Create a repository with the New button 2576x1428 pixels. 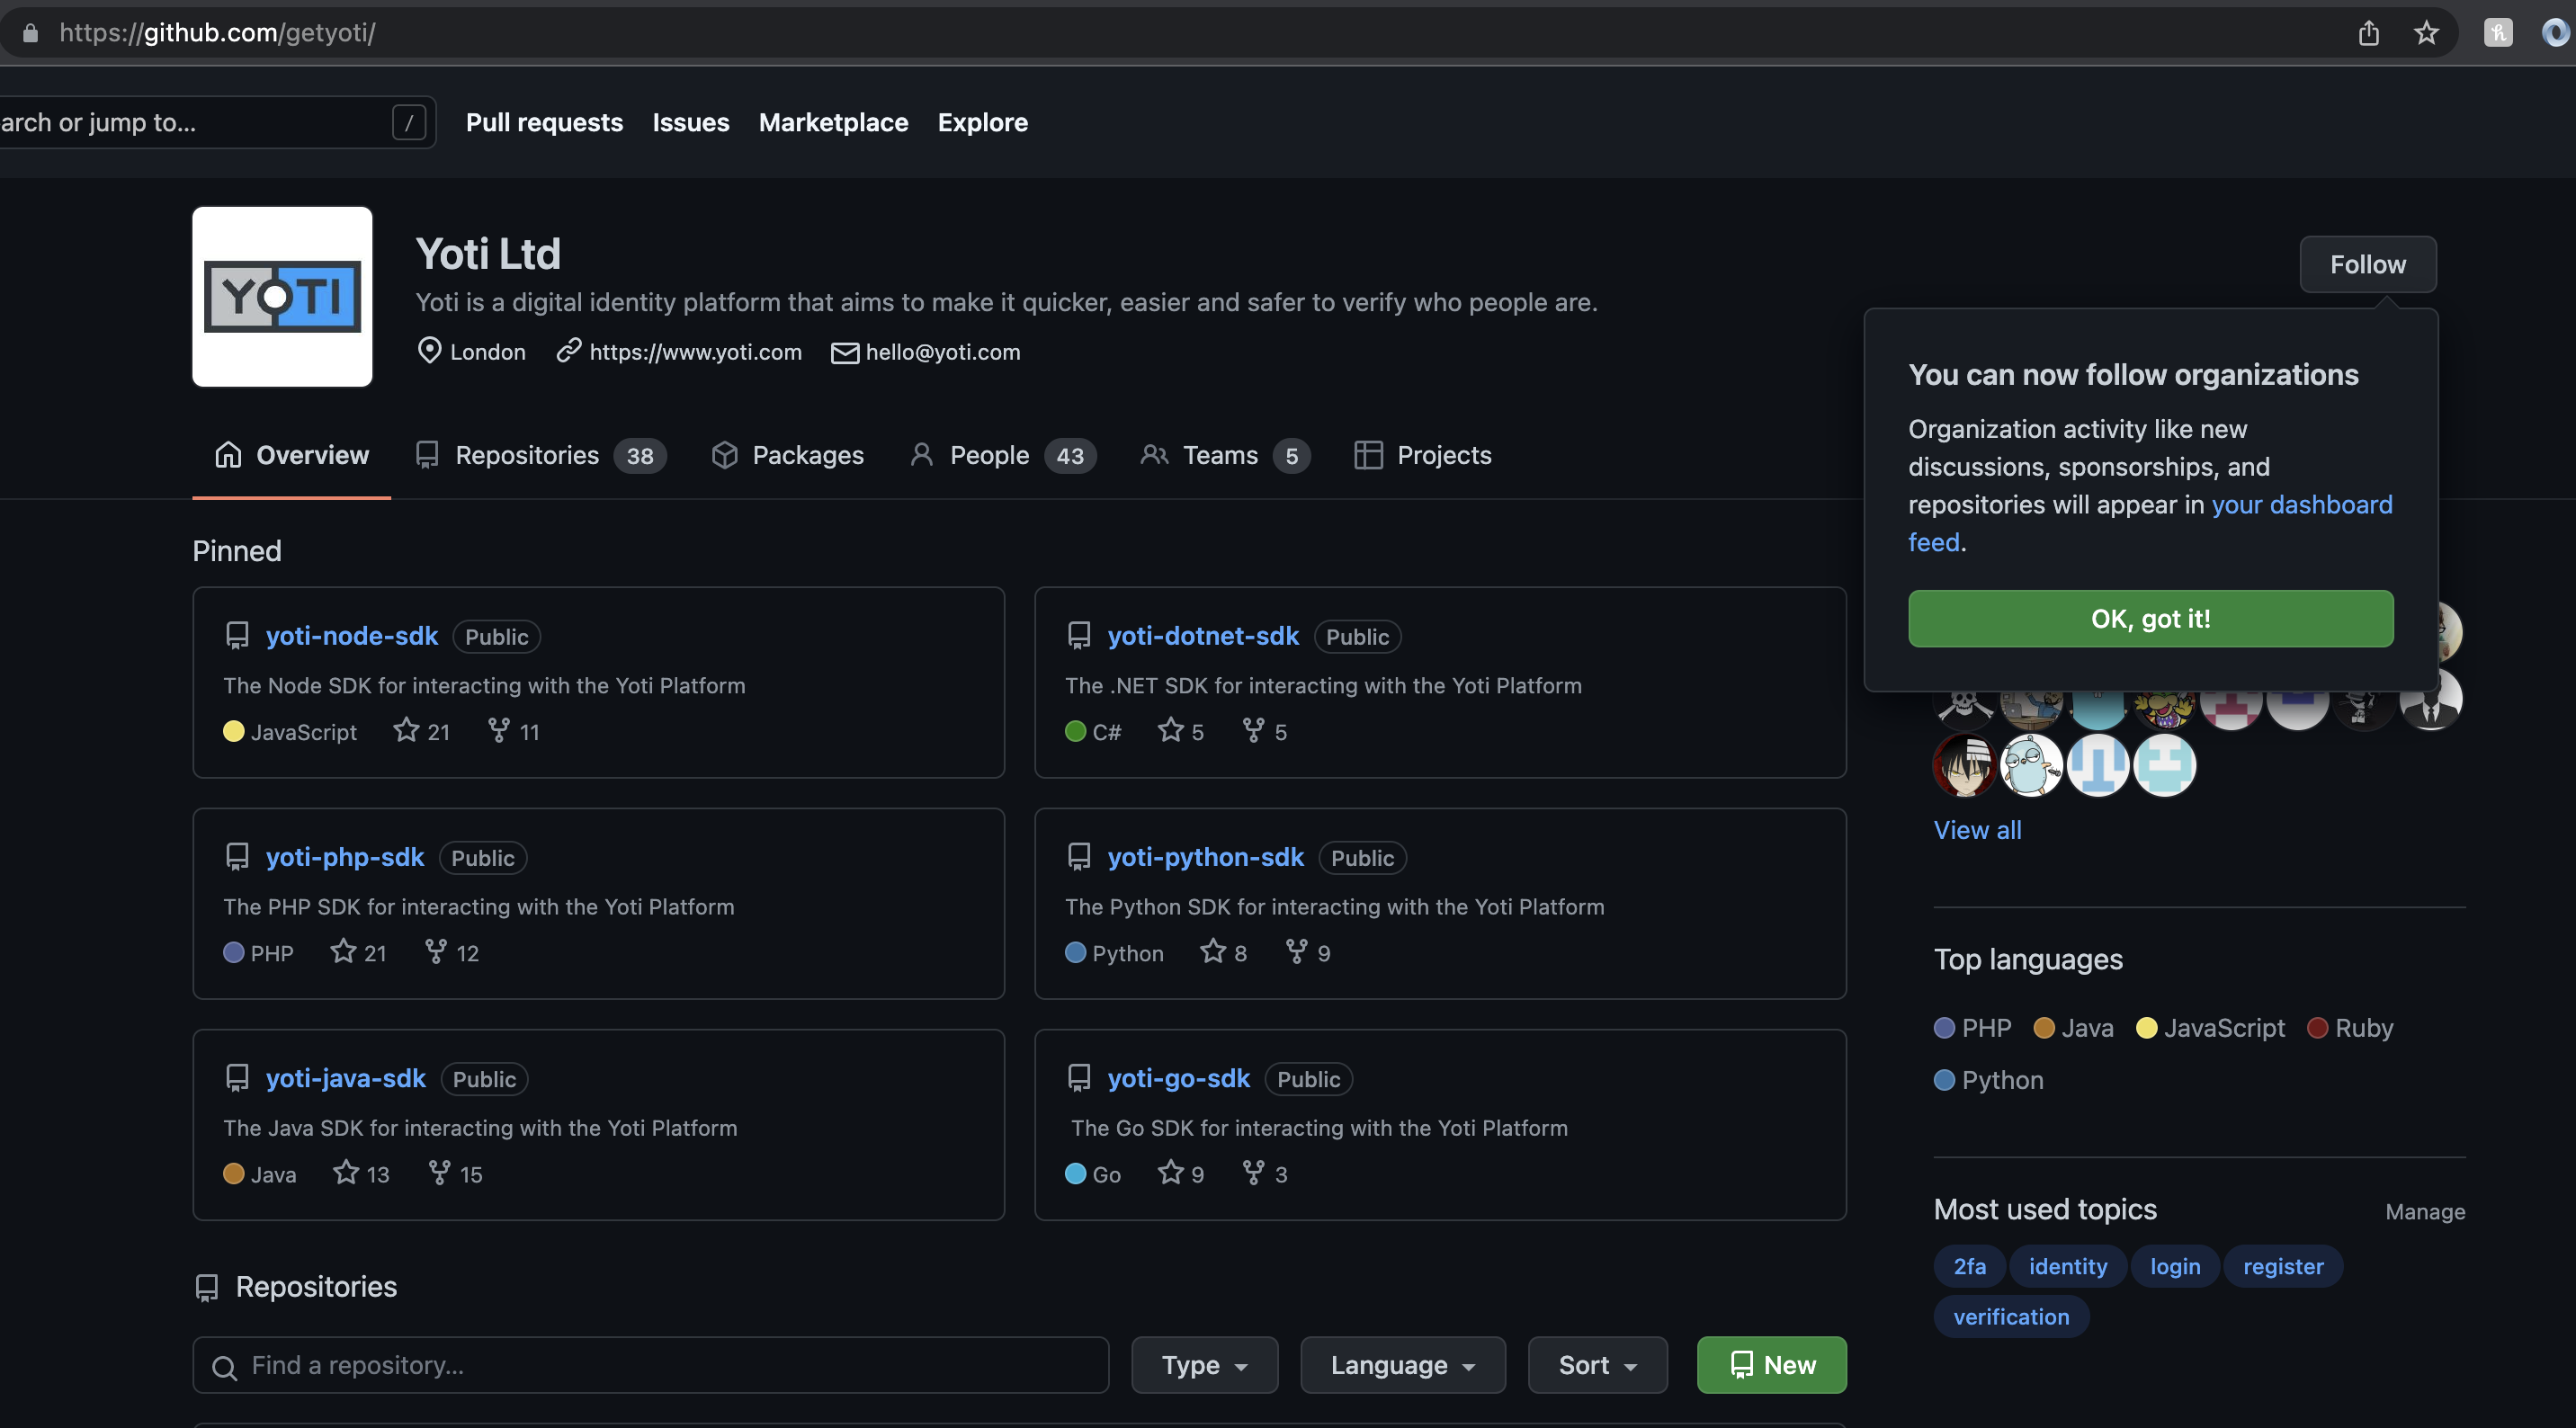(1771, 1365)
